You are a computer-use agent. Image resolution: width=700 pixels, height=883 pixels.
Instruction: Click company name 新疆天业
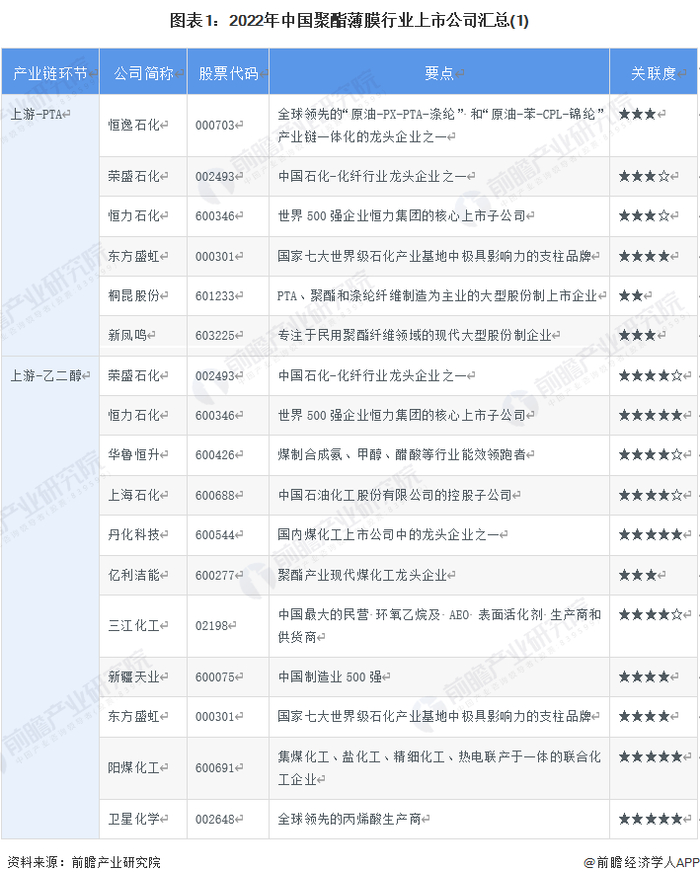pyautogui.click(x=134, y=676)
